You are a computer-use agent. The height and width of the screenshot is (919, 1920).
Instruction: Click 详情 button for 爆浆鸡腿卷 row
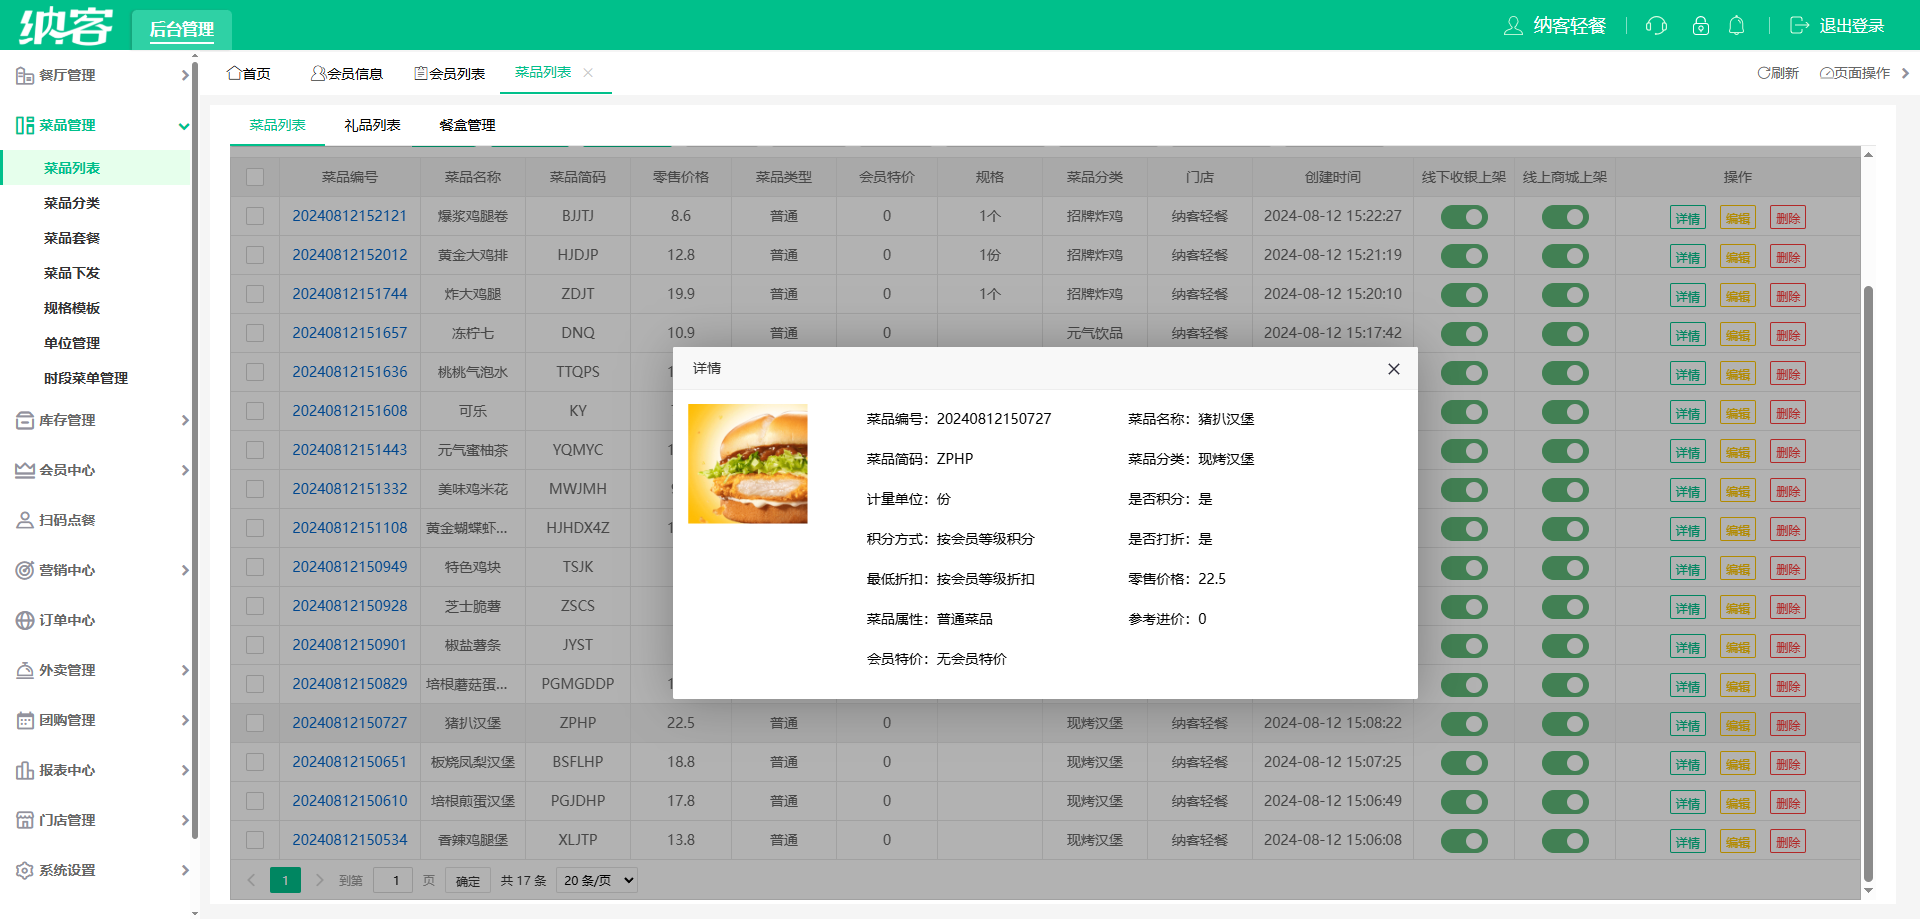tap(1688, 218)
